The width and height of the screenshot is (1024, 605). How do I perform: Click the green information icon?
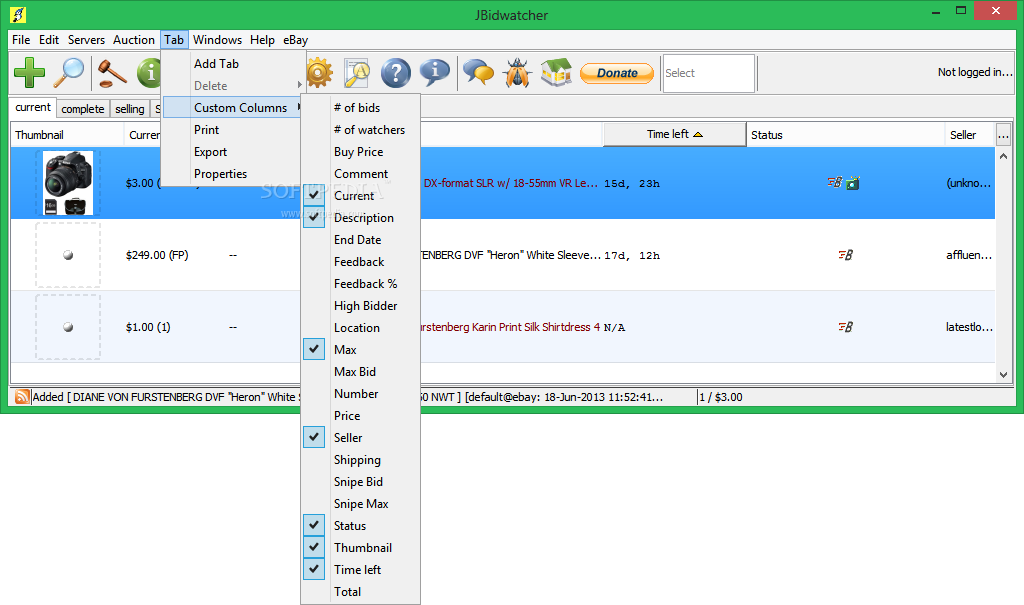pyautogui.click(x=150, y=73)
